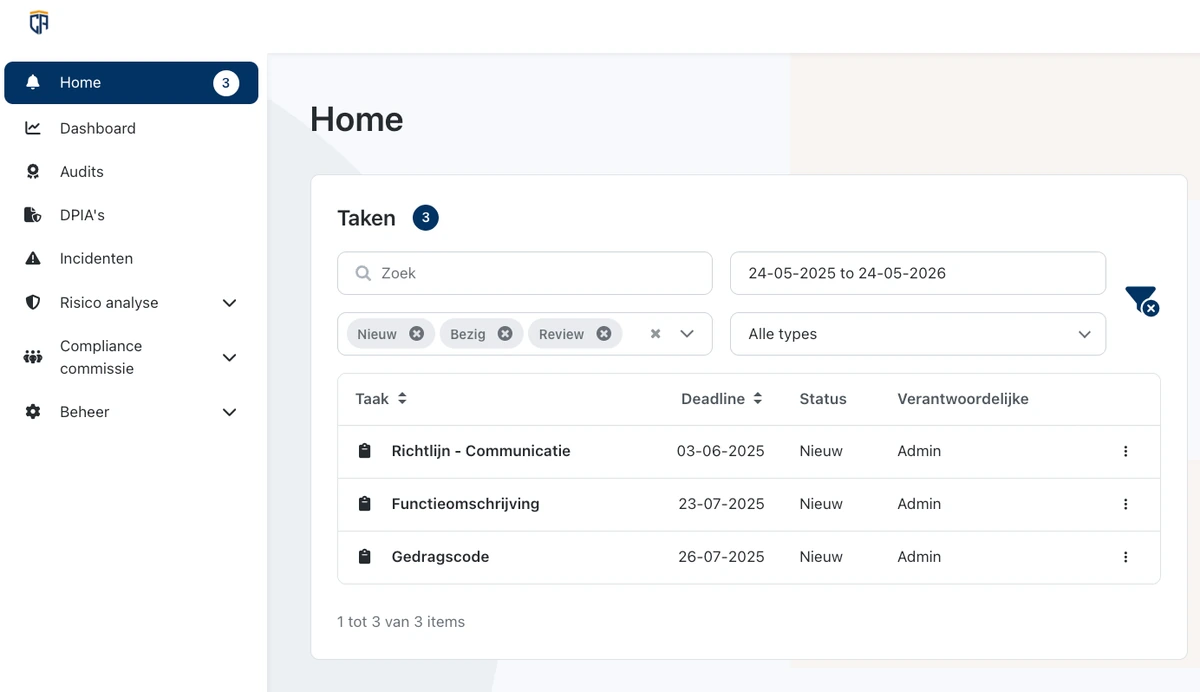Go to Home in sidebar

point(131,83)
